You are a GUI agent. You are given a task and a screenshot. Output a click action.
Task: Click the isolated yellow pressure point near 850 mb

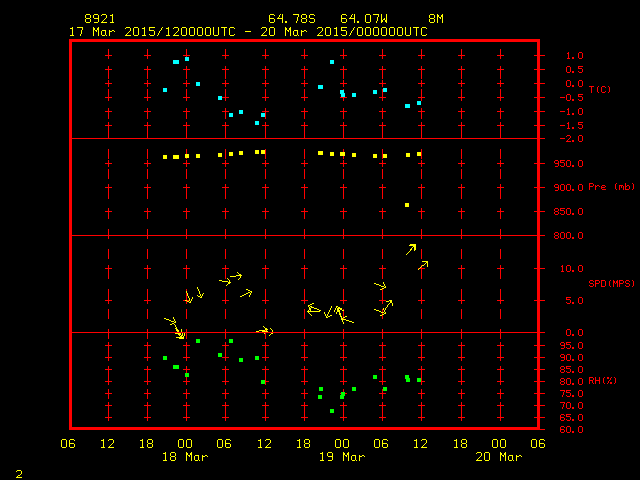tap(407, 205)
